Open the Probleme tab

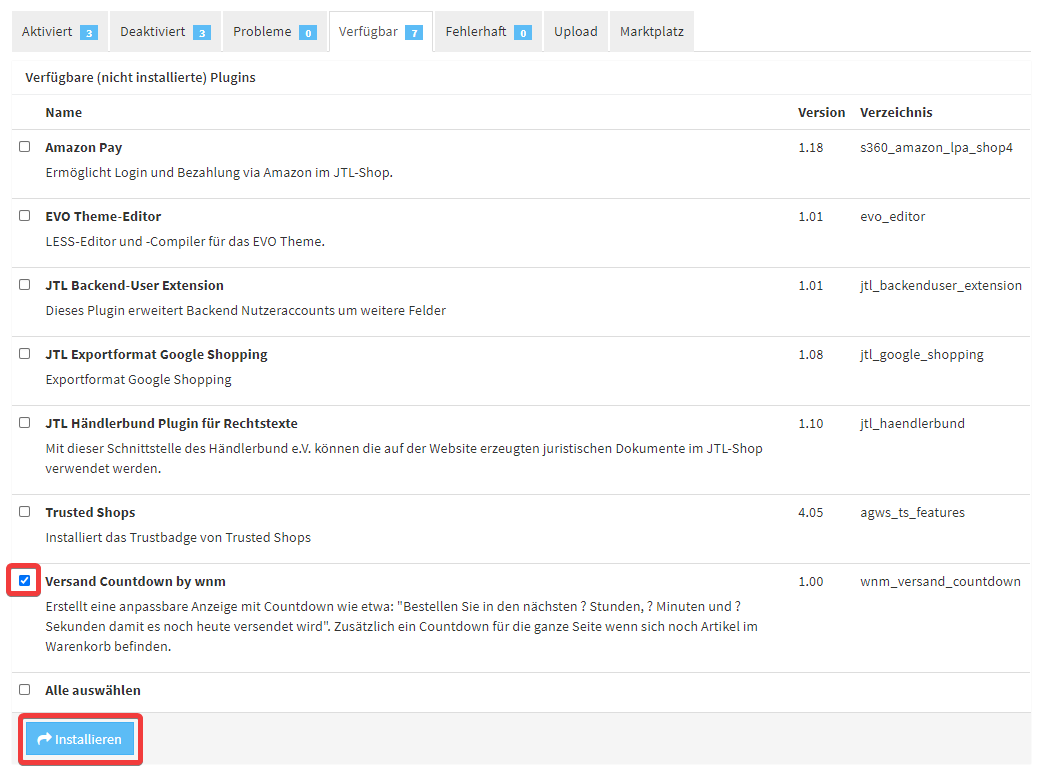(x=274, y=32)
